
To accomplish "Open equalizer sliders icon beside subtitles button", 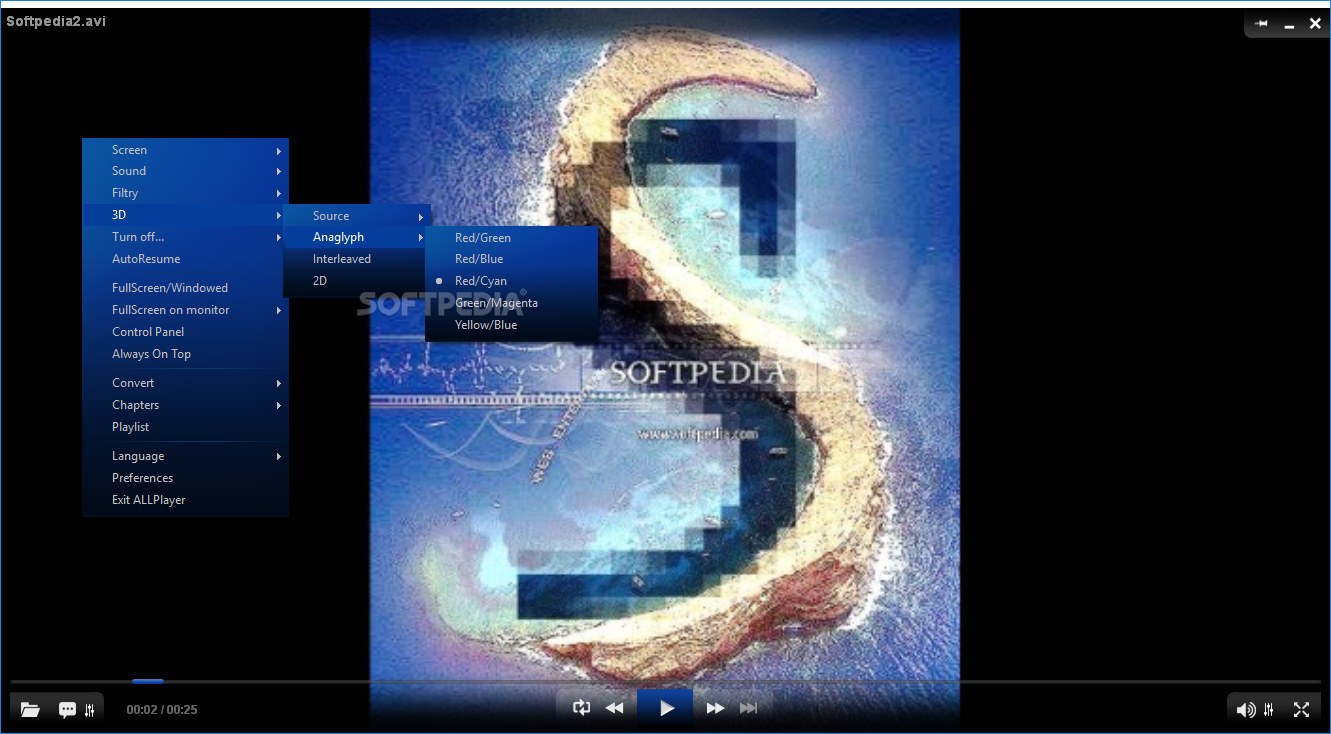I will pos(90,710).
